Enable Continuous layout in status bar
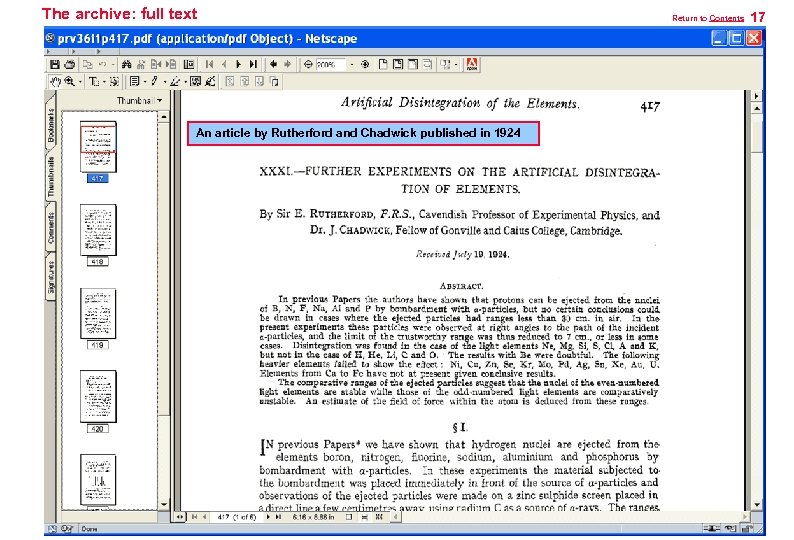794x540 pixels. coord(365,517)
